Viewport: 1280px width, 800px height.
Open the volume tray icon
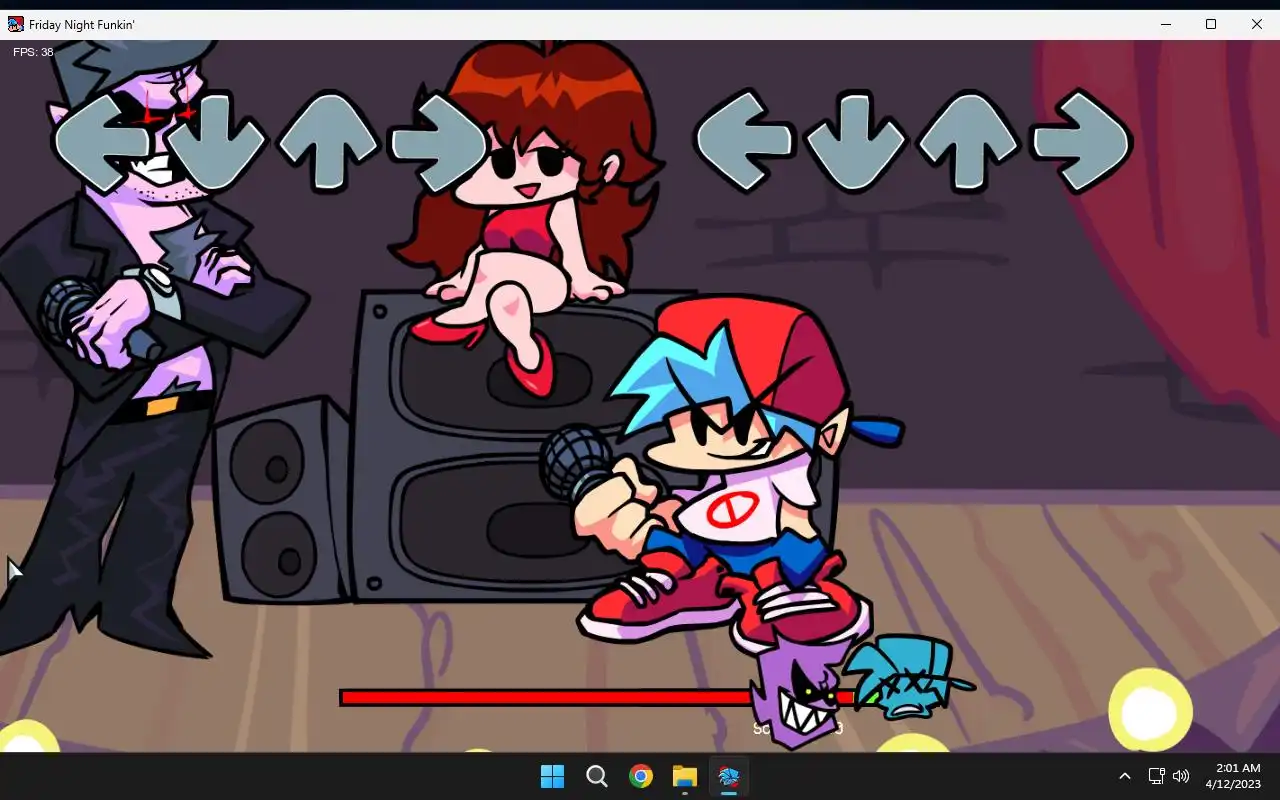point(1181,776)
